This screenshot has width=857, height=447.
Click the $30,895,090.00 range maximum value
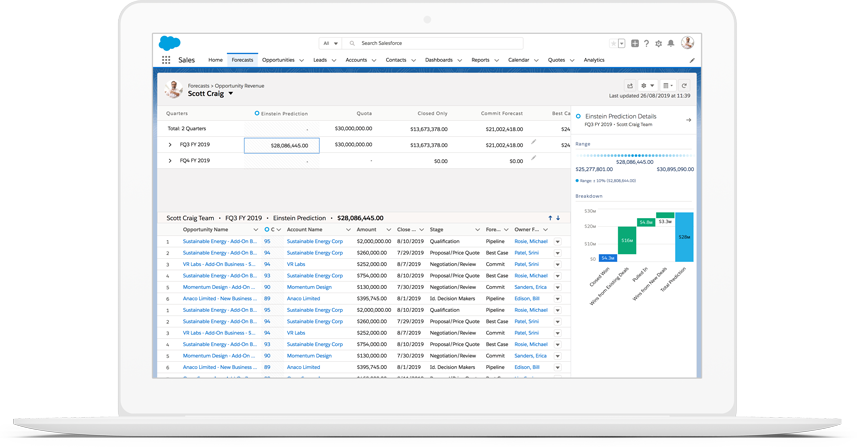tap(675, 169)
